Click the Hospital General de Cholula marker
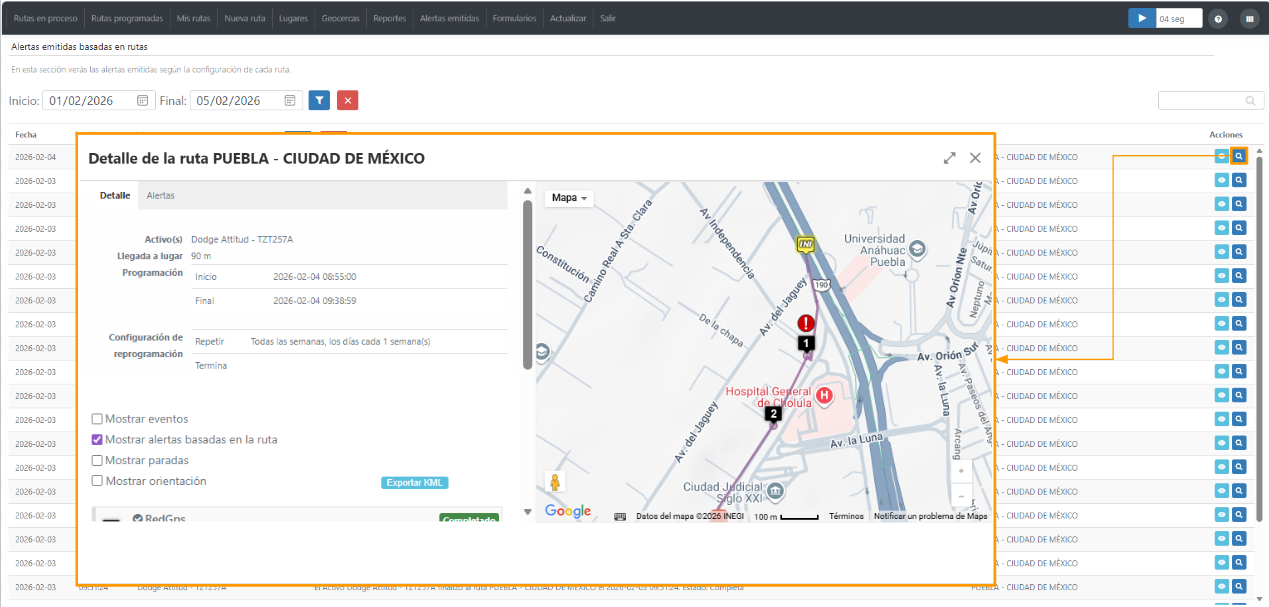Image resolution: width=1269 pixels, height=607 pixels. click(824, 396)
